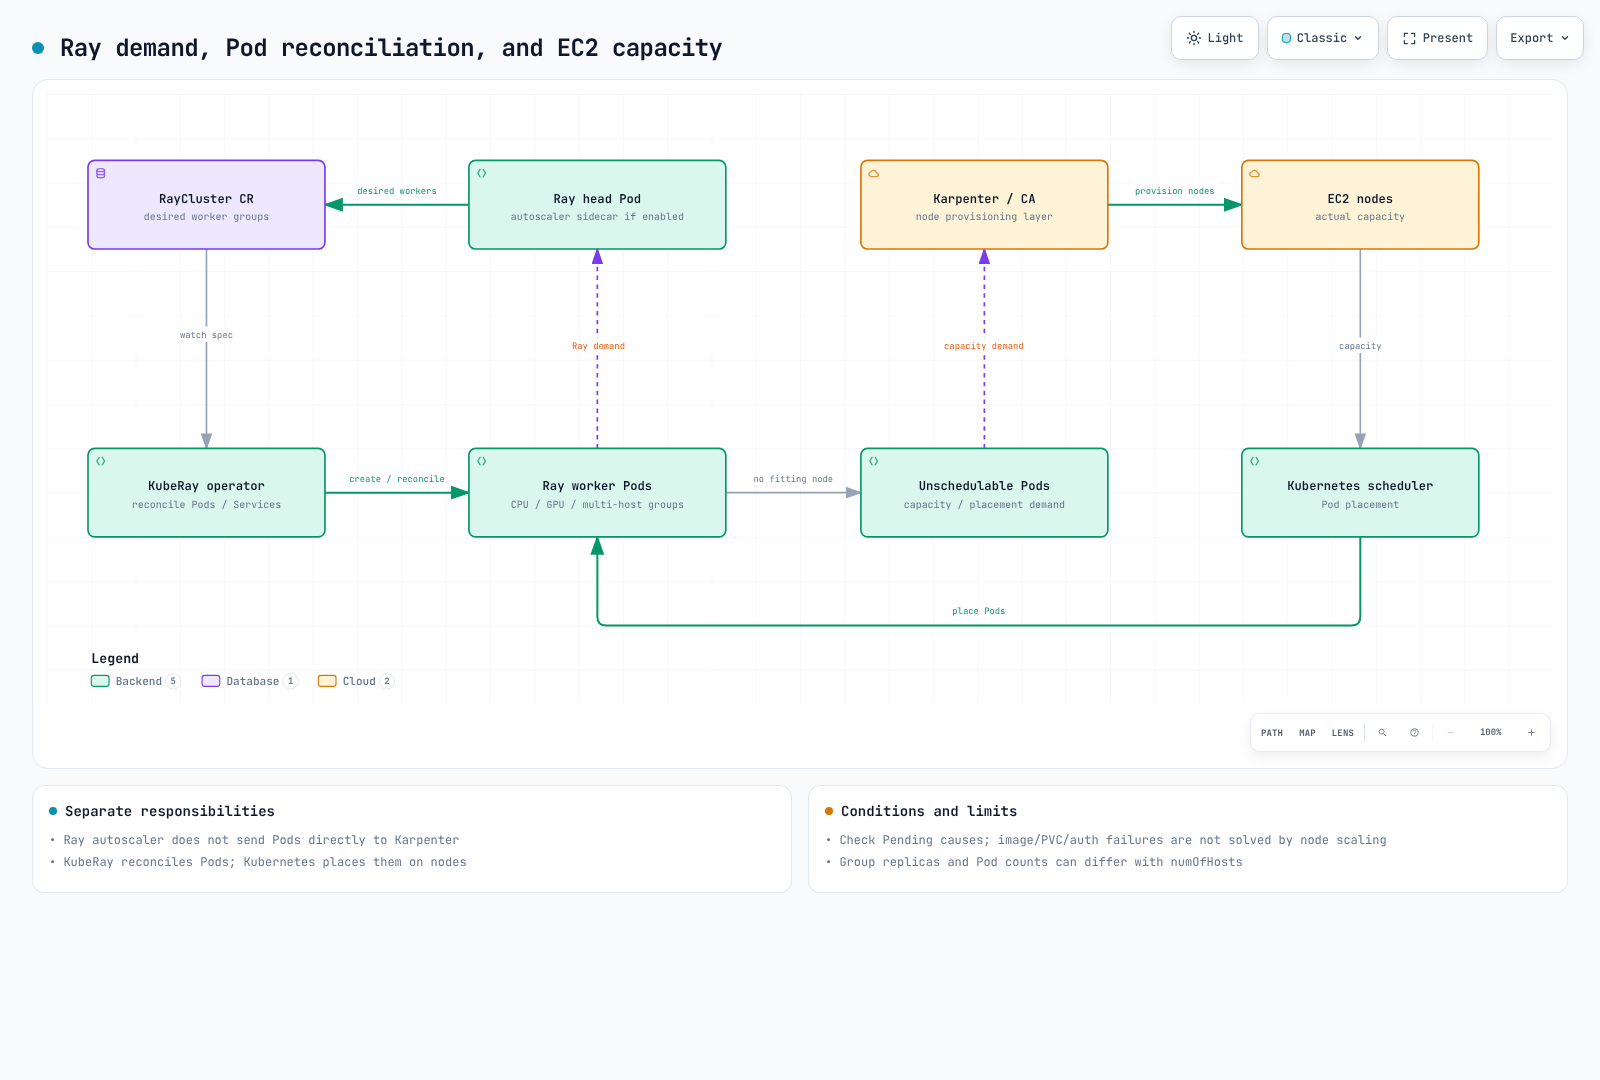Viewport: 1600px width, 1080px height.
Task: Switch to Light theme
Action: (x=1214, y=38)
